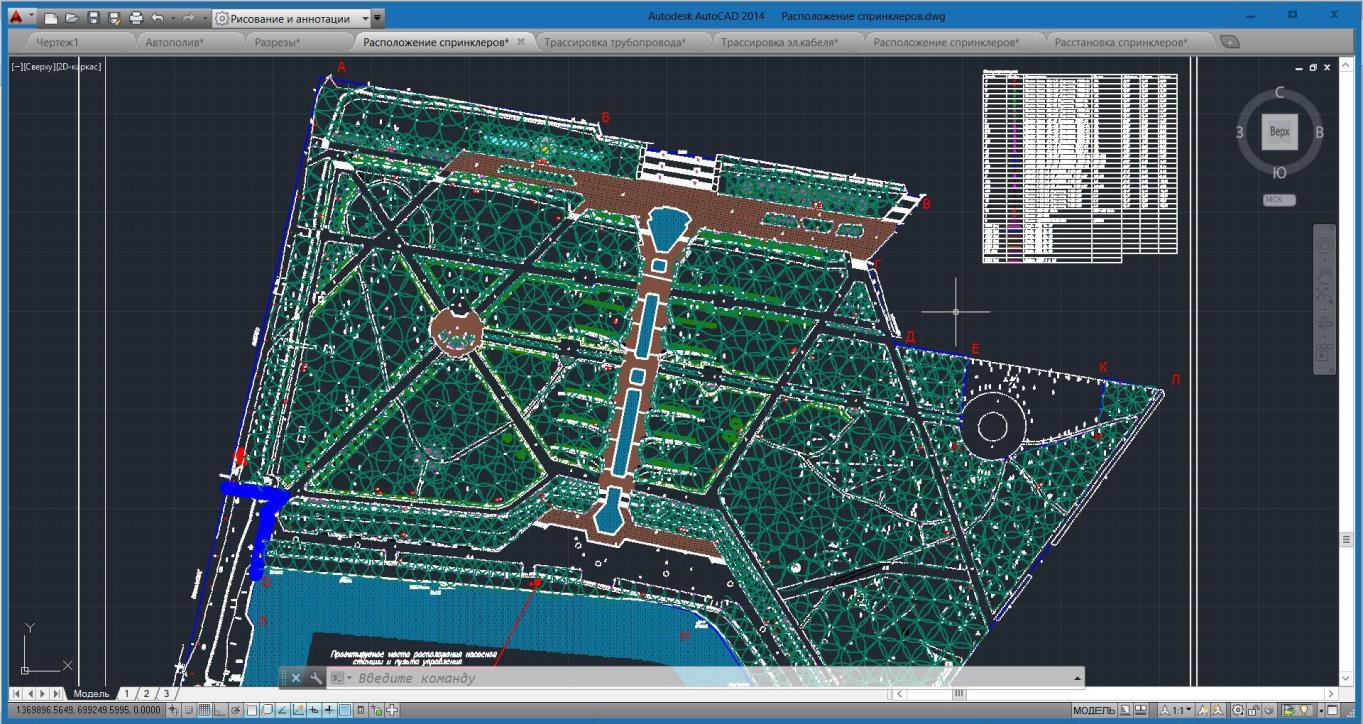Click the МОДЕЛЬ status bar button
The height and width of the screenshot is (724, 1363).
tap(1093, 711)
